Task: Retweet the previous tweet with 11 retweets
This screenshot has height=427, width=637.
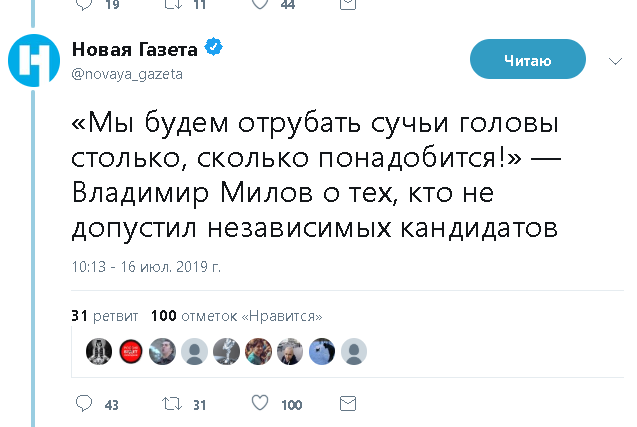Action: (171, 3)
